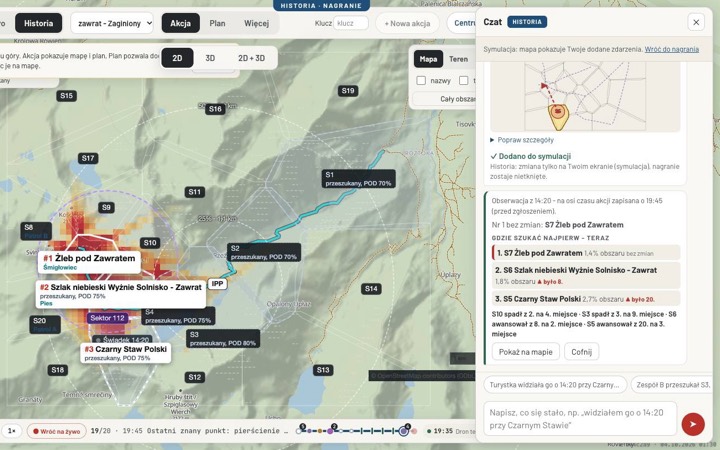Click the S14 sector marker on map
The height and width of the screenshot is (450, 720).
point(371,288)
